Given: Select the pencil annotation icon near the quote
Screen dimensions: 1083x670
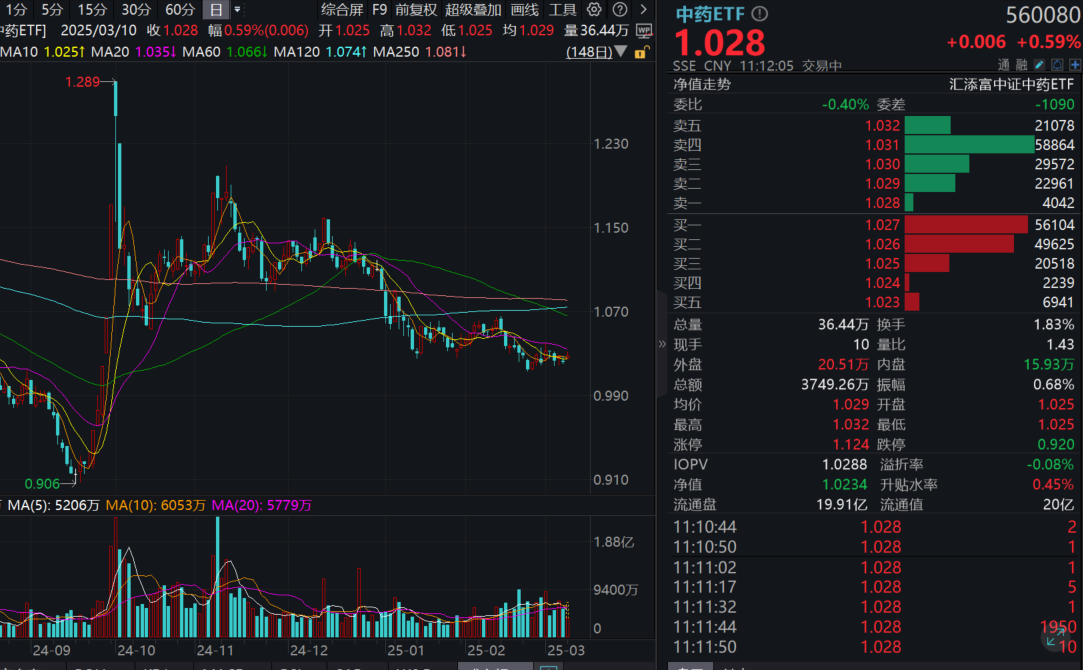Looking at the screenshot, I should click(1039, 64).
